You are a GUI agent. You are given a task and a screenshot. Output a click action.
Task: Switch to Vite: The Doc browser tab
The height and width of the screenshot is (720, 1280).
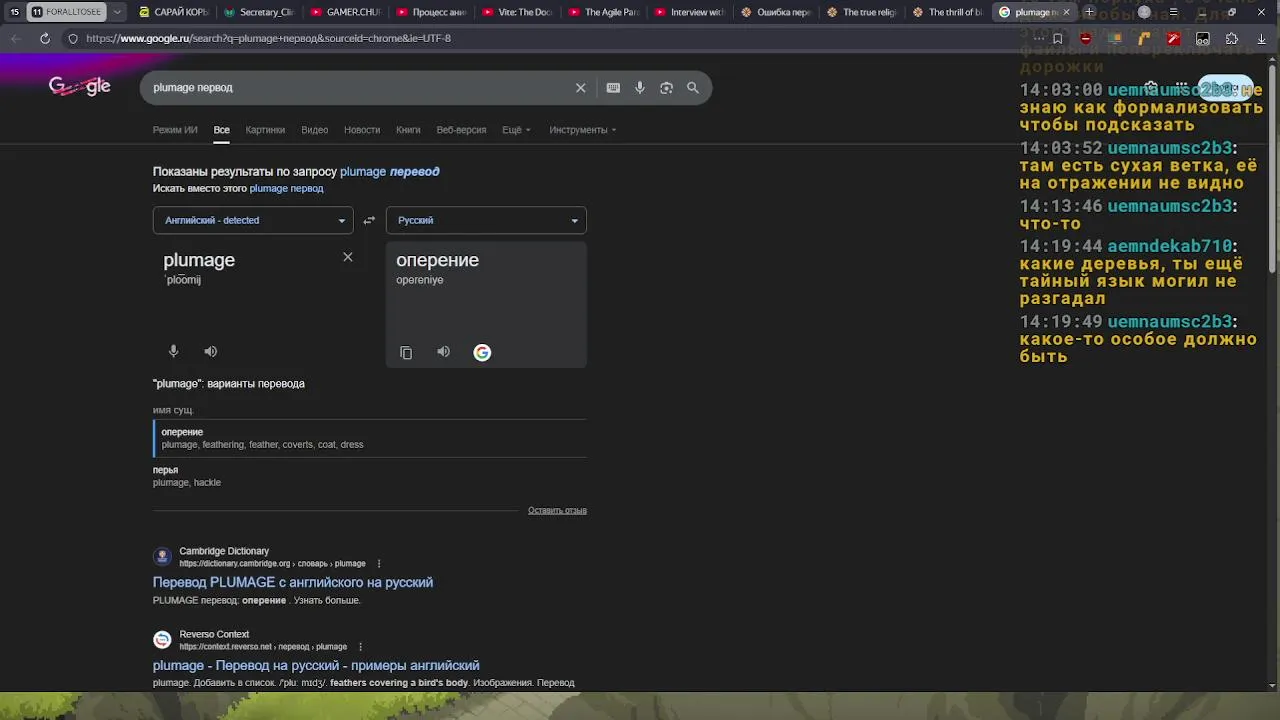tap(517, 12)
